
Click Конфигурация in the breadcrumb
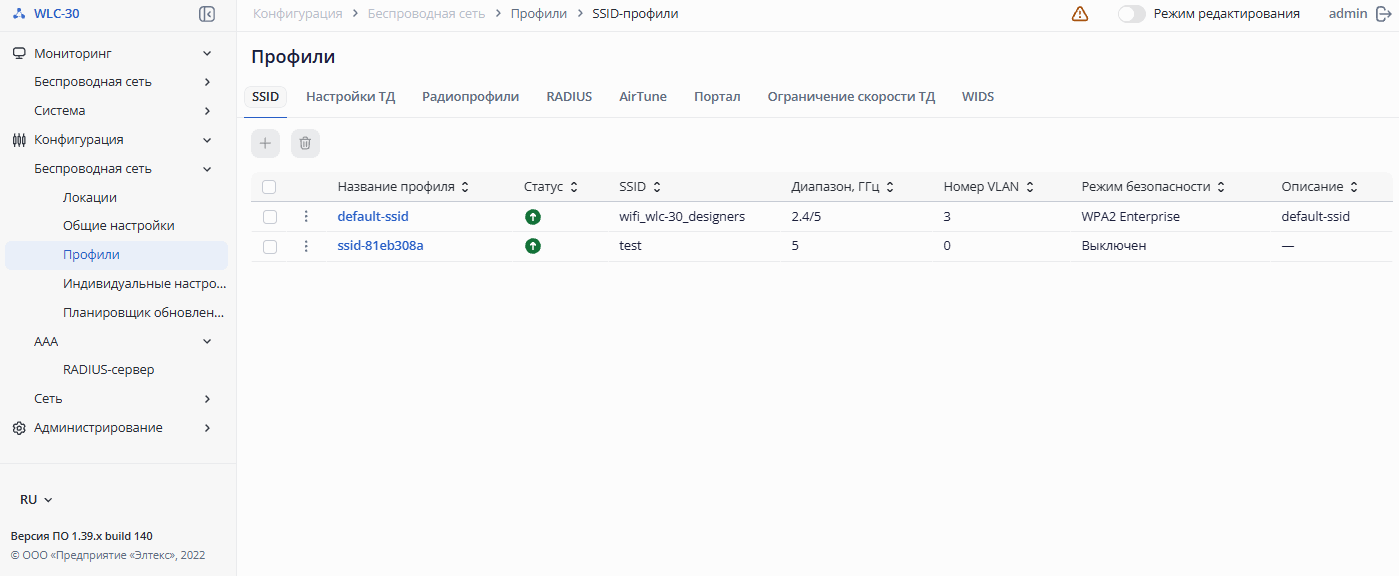[x=298, y=14]
